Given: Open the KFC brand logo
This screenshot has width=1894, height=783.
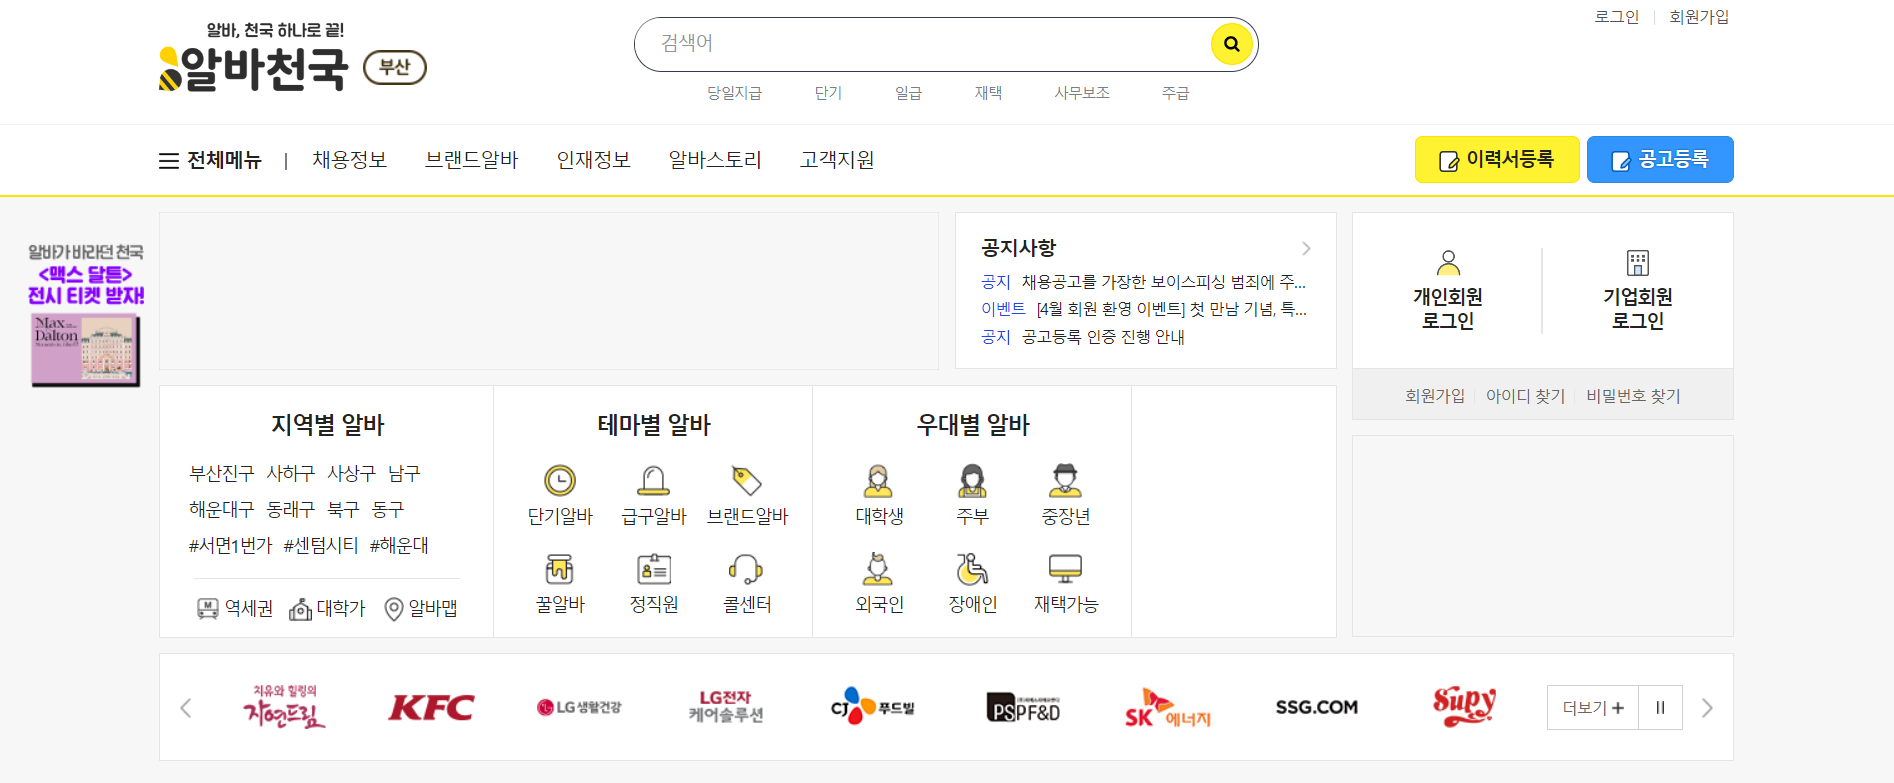Looking at the screenshot, I should pos(431,708).
